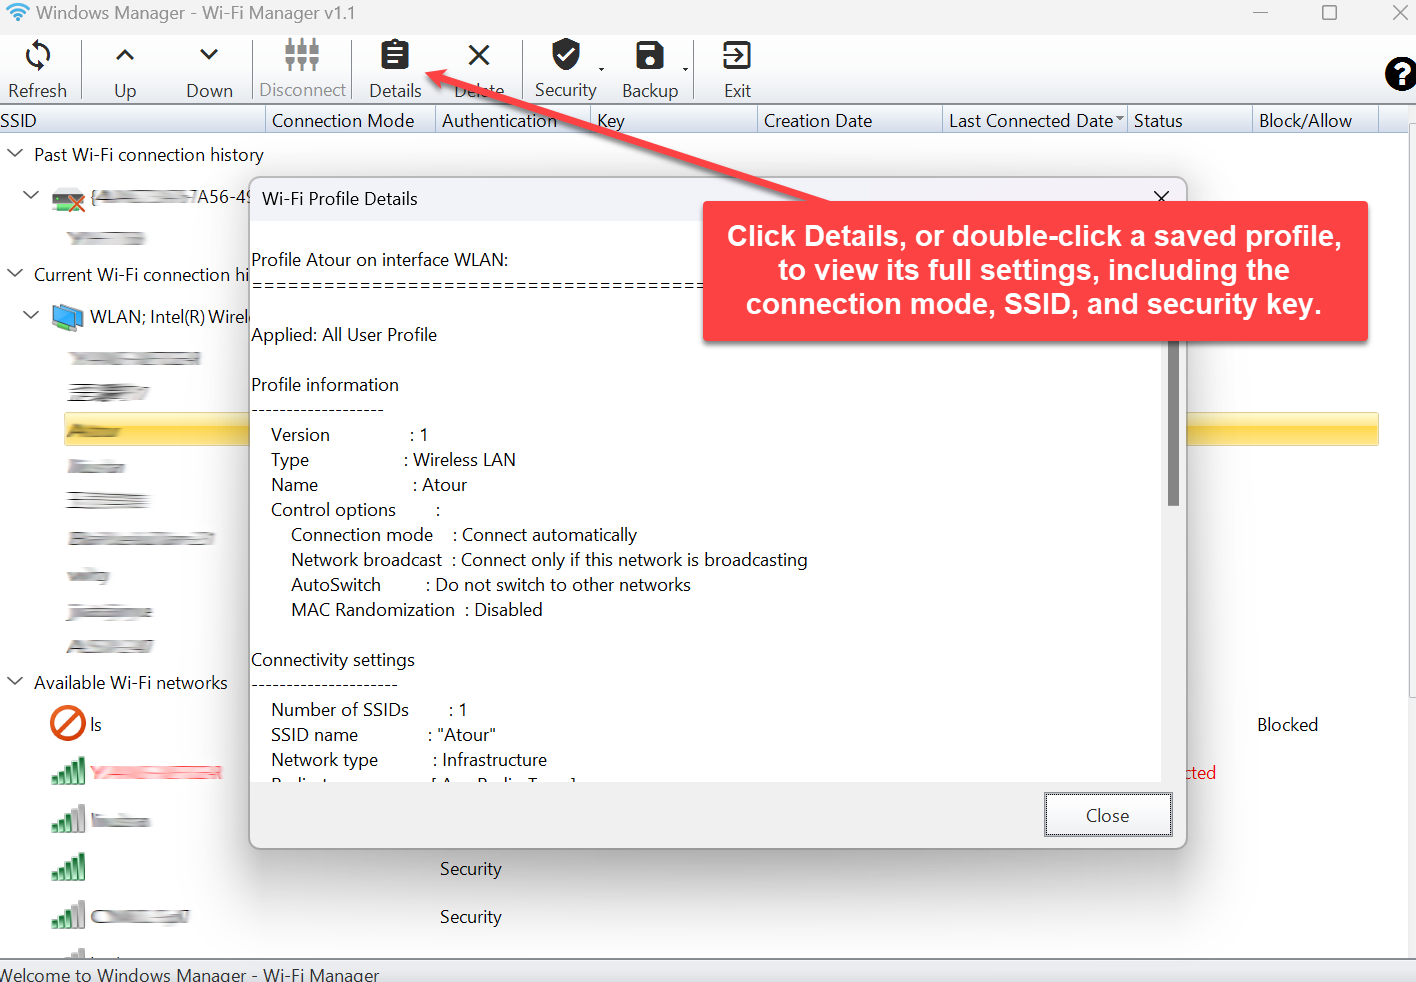Sort by SSID column header
1416x982 pixels.
[x=132, y=120]
